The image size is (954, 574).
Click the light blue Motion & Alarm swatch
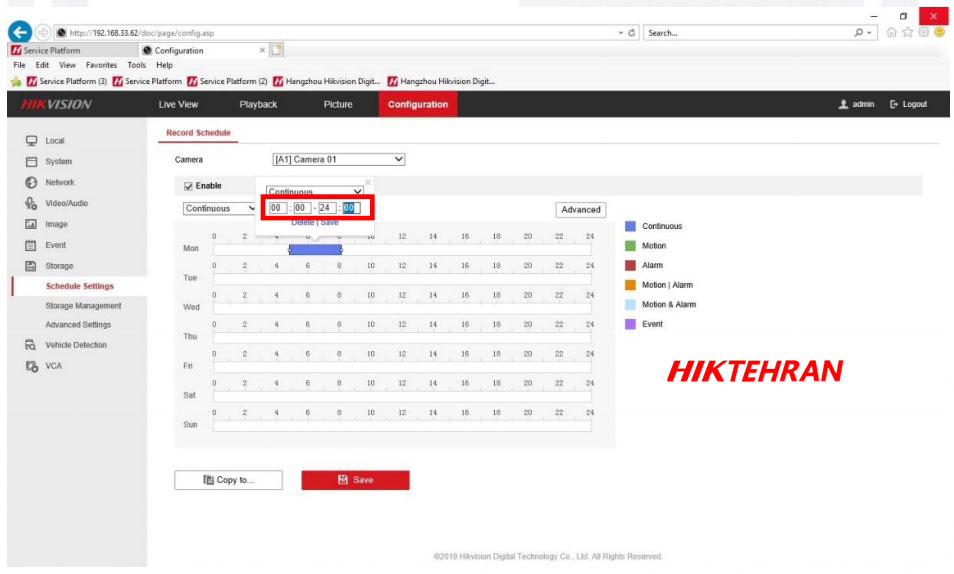(x=630, y=305)
